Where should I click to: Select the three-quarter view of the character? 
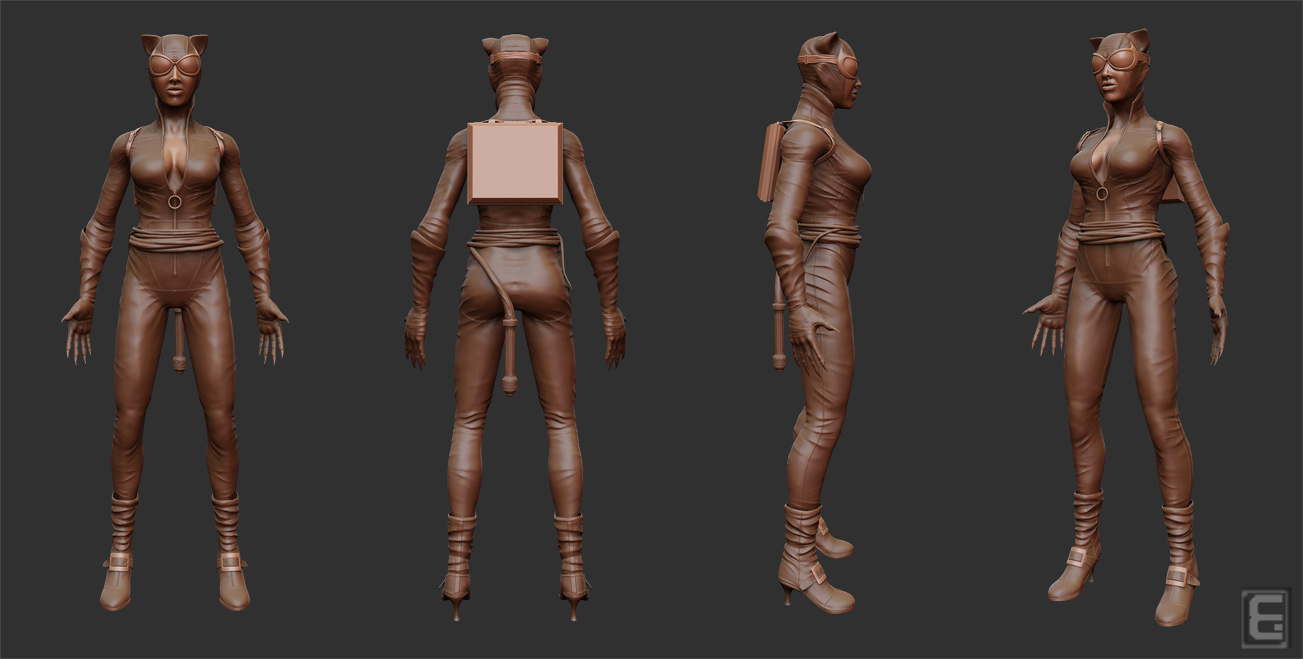(1127, 327)
